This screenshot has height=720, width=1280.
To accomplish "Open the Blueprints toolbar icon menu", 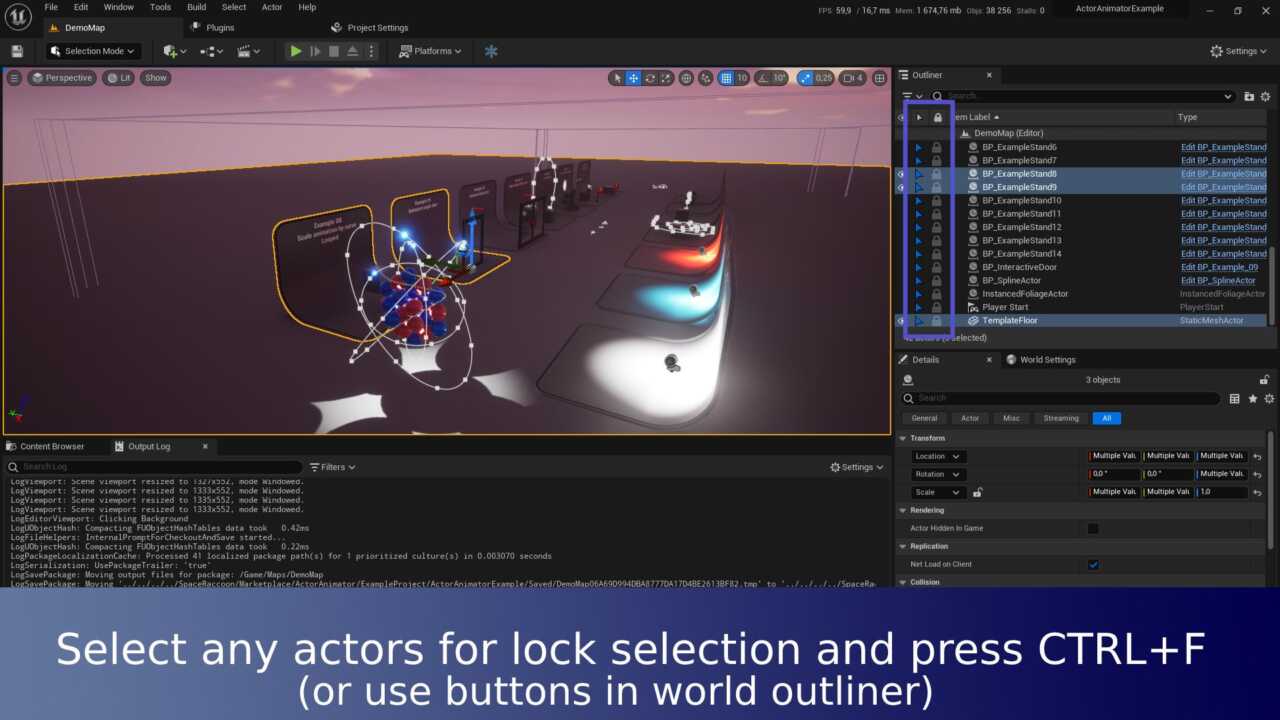I will [212, 51].
